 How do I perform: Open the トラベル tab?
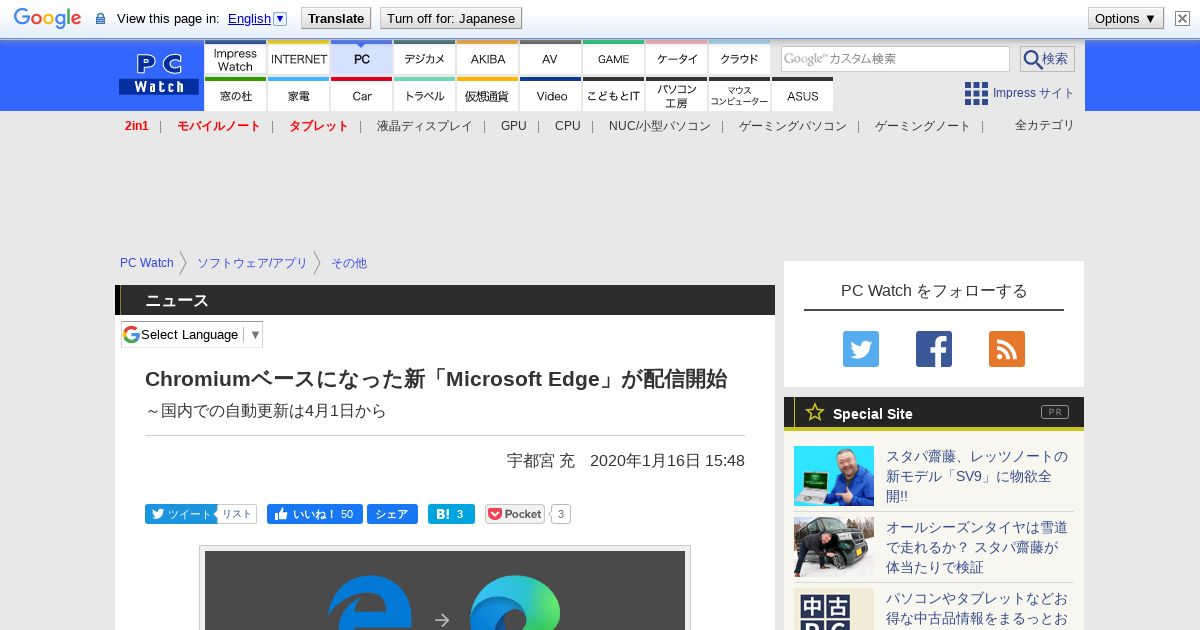pyautogui.click(x=424, y=95)
